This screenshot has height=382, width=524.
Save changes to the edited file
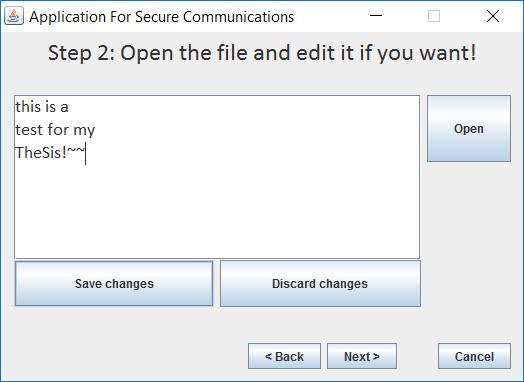click(114, 283)
